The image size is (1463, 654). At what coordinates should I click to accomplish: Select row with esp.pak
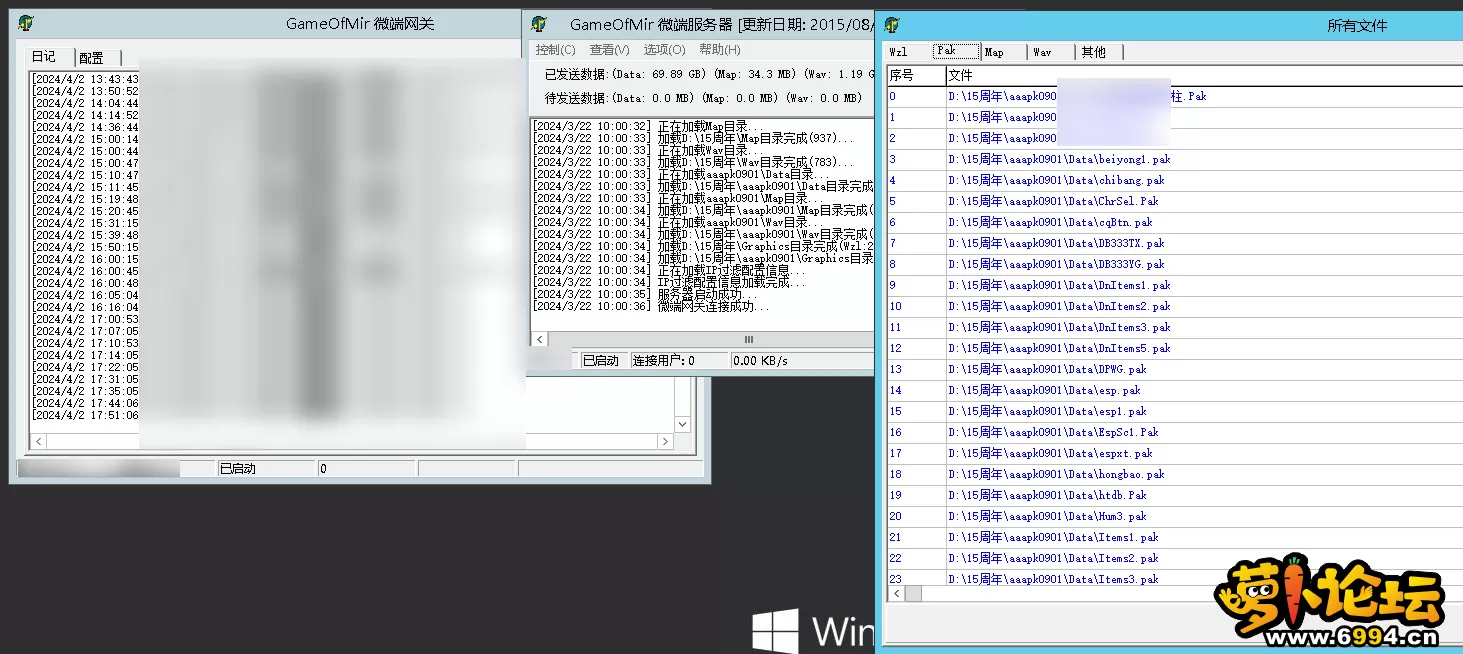click(x=1174, y=390)
